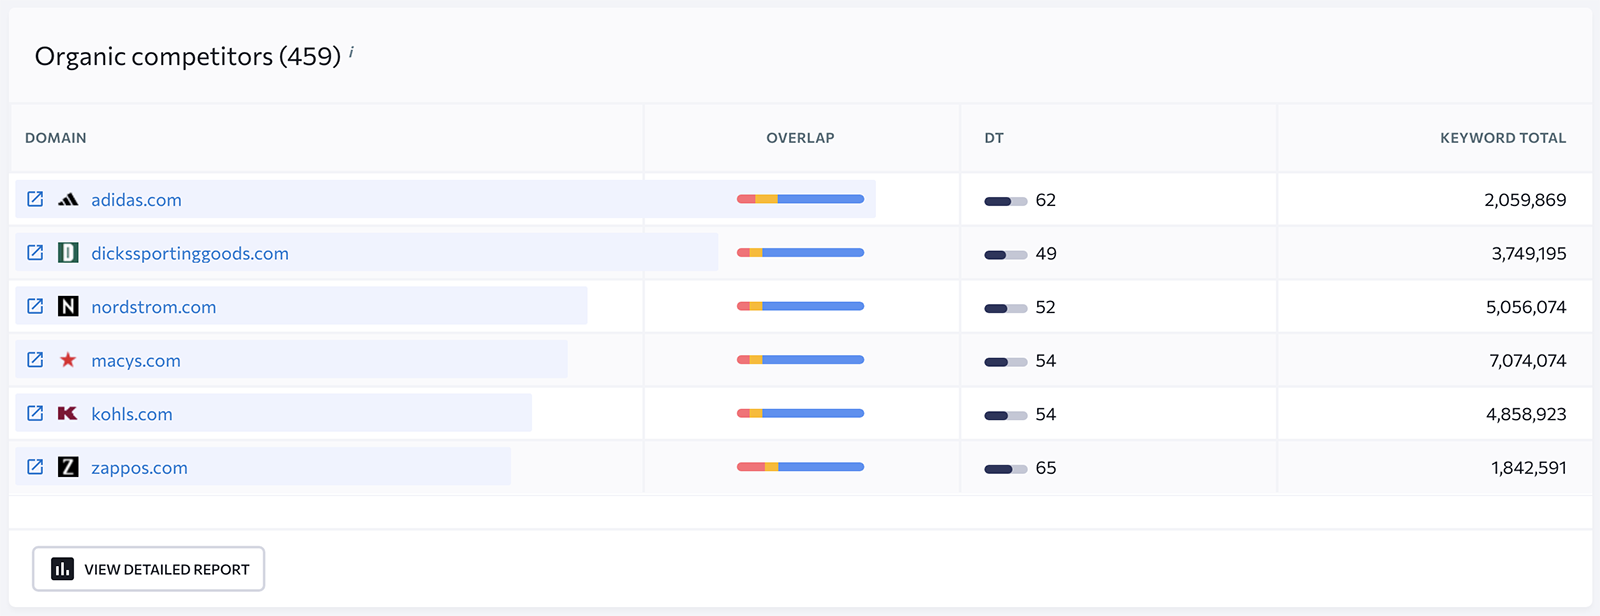Click keyword total 3,749,195

[1529, 254]
